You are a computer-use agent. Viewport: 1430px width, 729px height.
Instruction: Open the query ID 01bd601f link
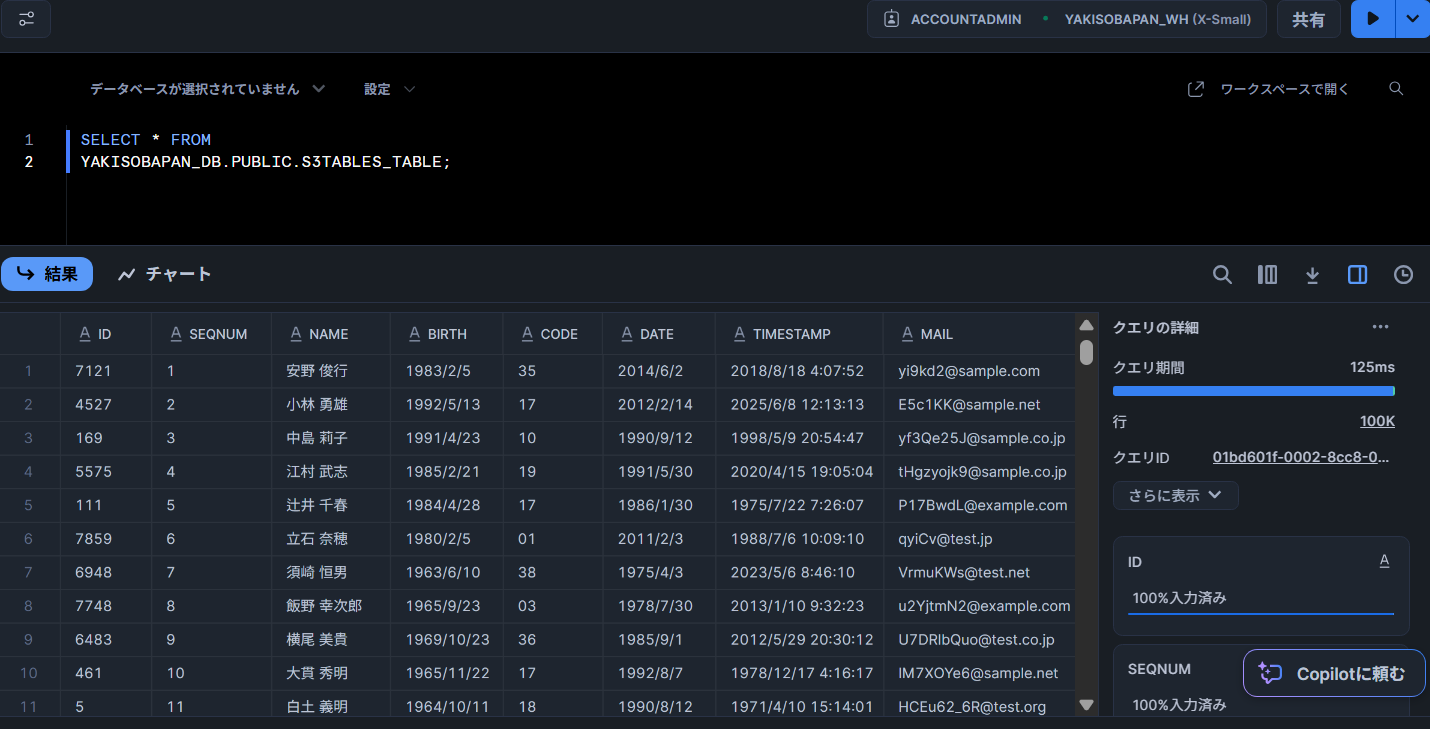pos(1301,457)
